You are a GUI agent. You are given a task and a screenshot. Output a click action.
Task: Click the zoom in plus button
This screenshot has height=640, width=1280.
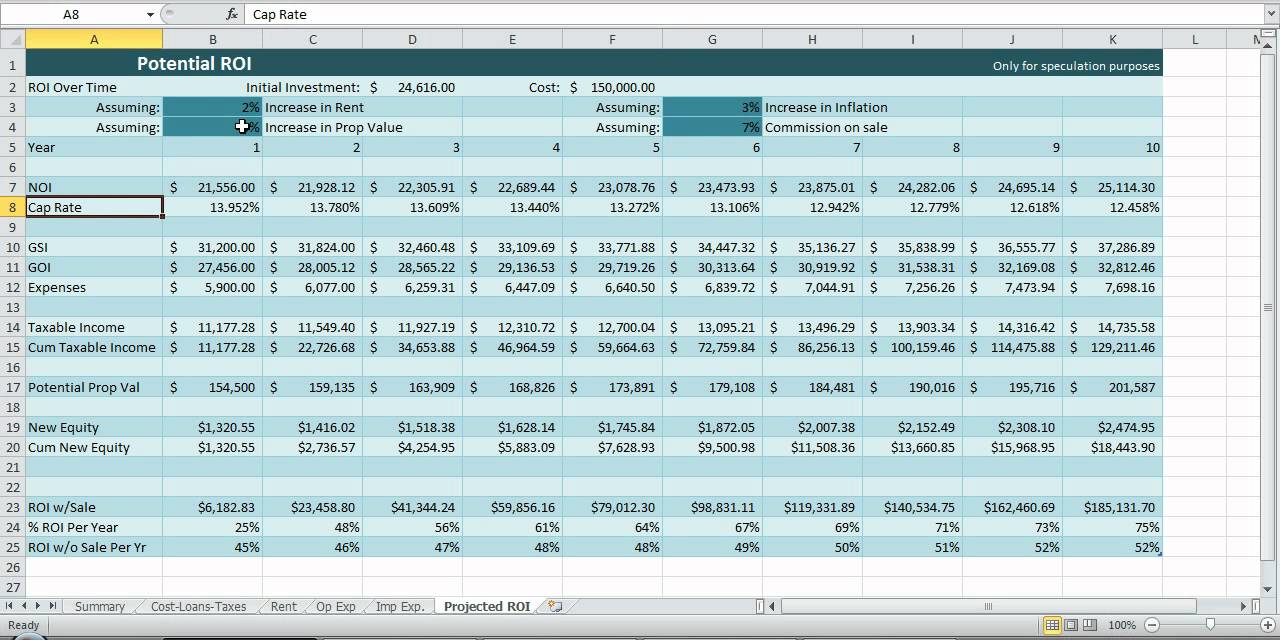[1267, 625]
